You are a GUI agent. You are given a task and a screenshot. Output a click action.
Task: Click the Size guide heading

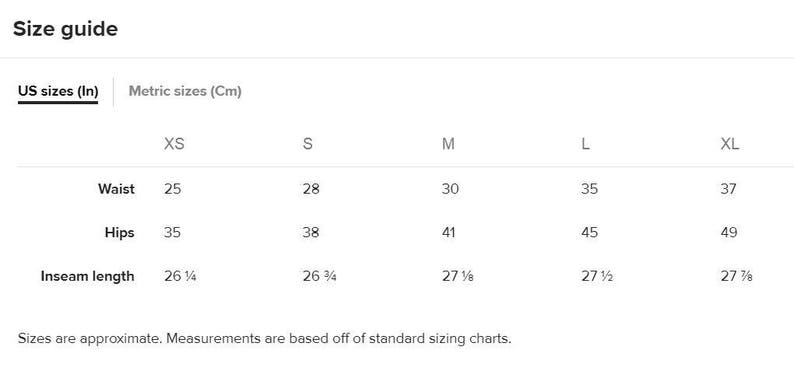(x=65, y=29)
